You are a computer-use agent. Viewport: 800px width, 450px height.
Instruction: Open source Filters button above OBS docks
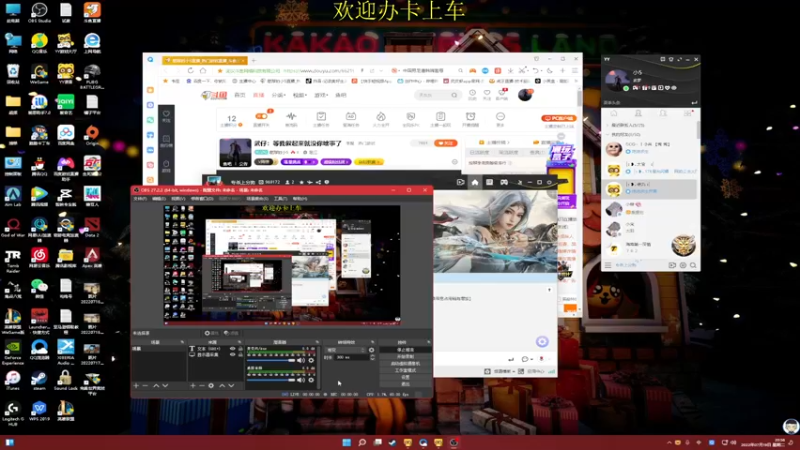point(231,333)
